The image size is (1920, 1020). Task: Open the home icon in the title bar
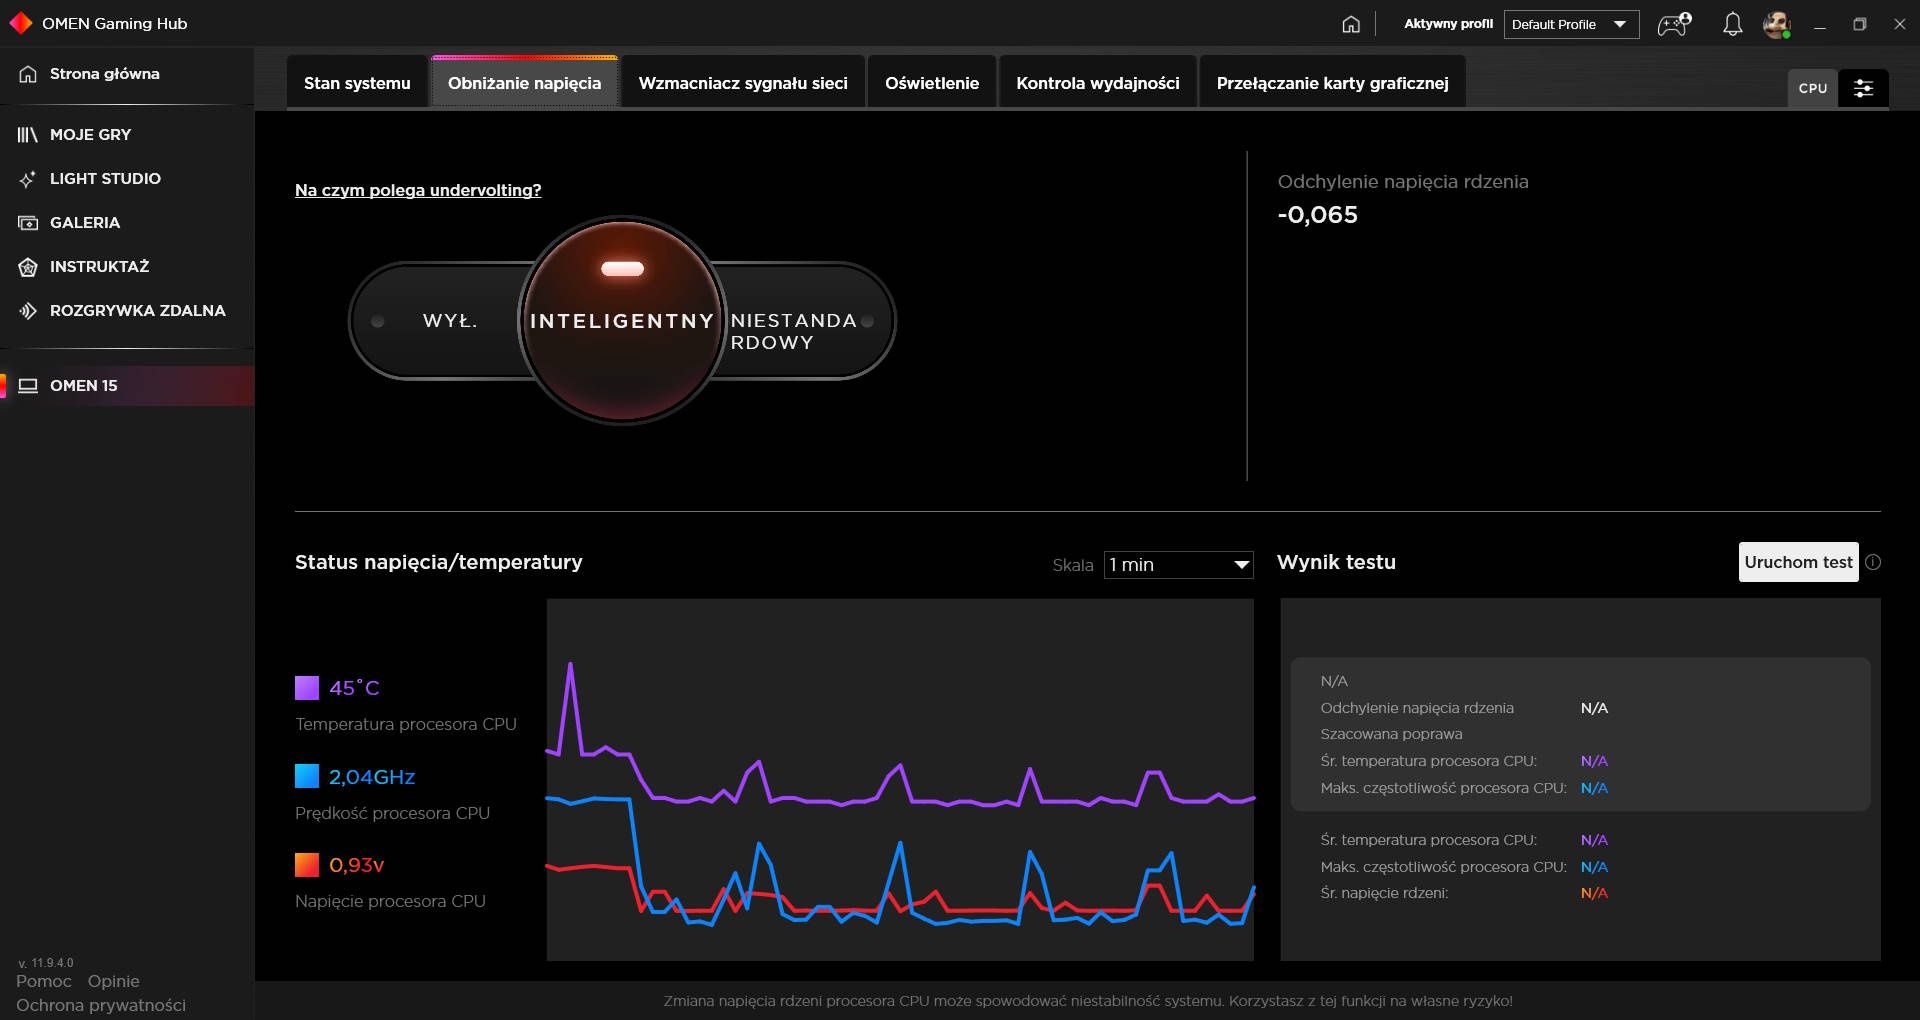point(1351,24)
